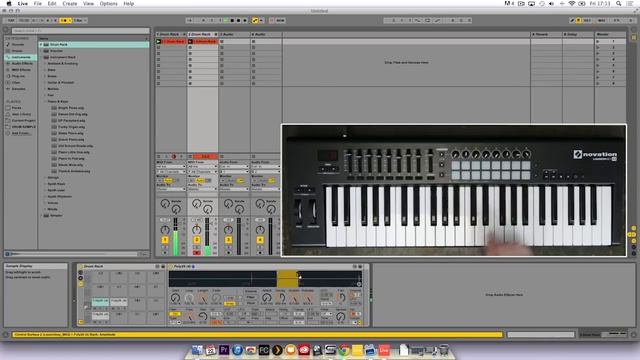The width and height of the screenshot is (640, 360).
Task: Disarm track 2 red record arm button
Action: (x=197, y=253)
